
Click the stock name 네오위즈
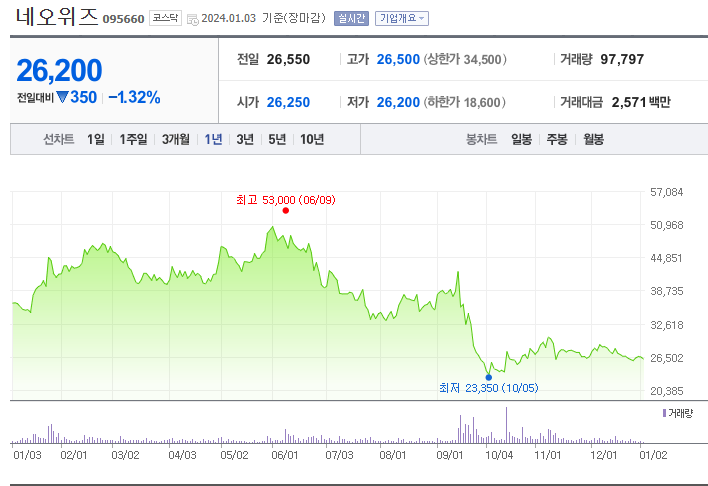tap(57, 17)
